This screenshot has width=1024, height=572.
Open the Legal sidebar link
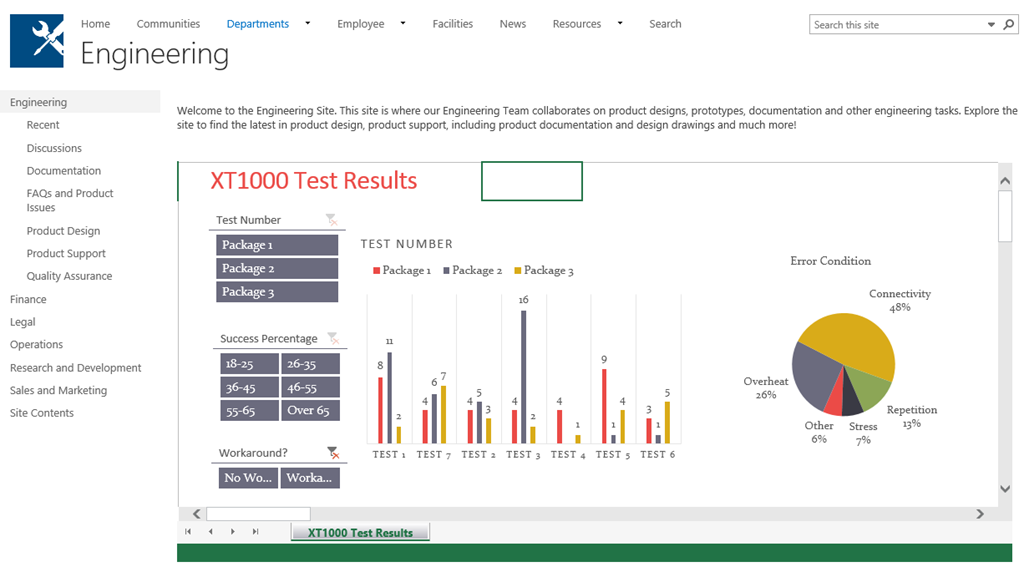pyautogui.click(x=23, y=322)
